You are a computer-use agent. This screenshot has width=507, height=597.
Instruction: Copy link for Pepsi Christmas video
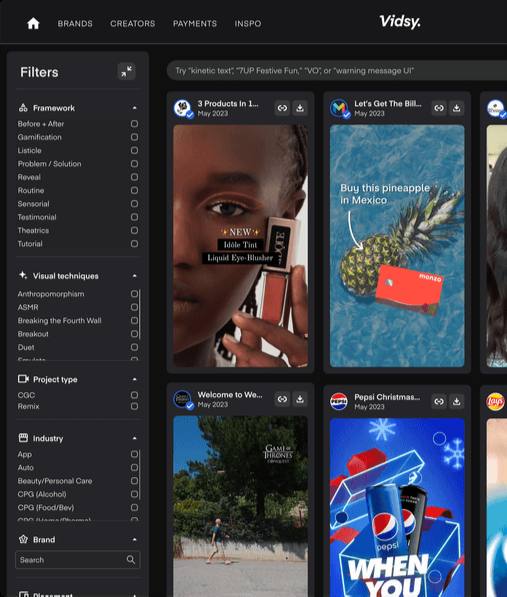(439, 401)
